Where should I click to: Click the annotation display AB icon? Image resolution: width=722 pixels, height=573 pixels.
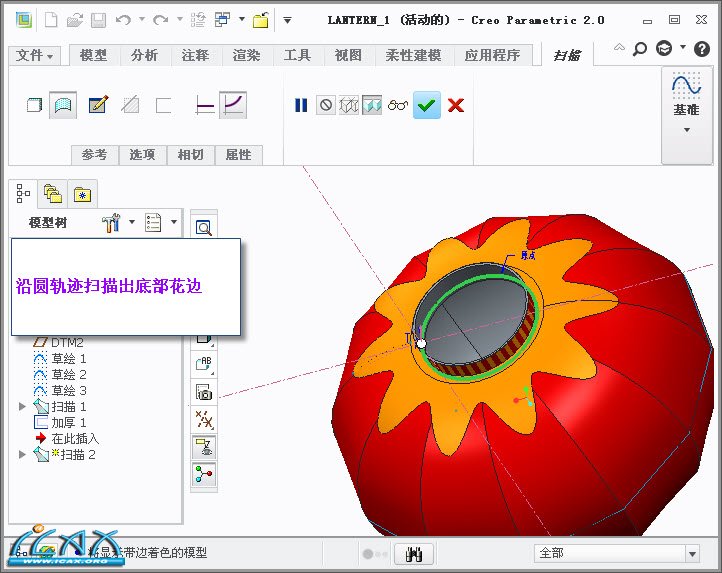(x=204, y=364)
